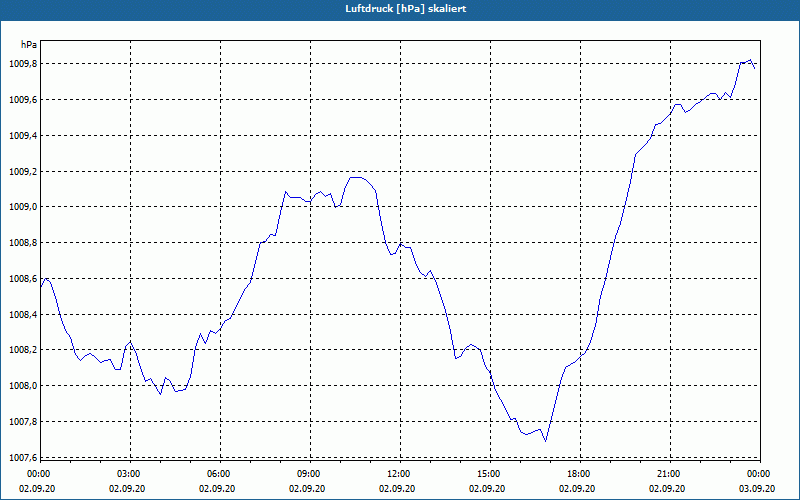800x500 pixels.
Task: Click the 1008,6 y-axis value
Action: 23,279
